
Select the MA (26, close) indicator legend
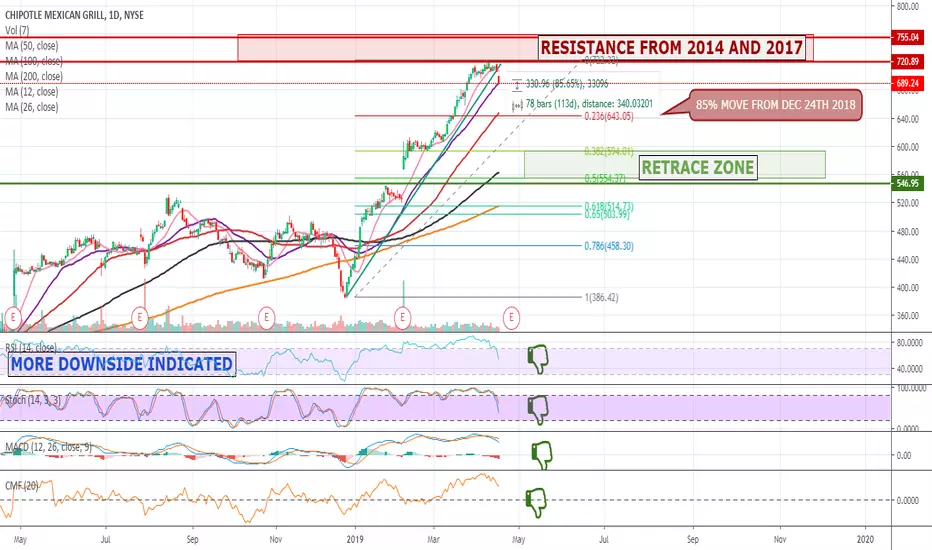32,107
